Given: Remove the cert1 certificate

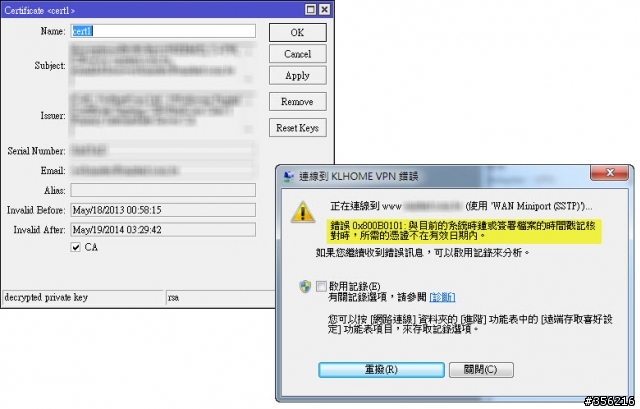Looking at the screenshot, I should 298,102.
